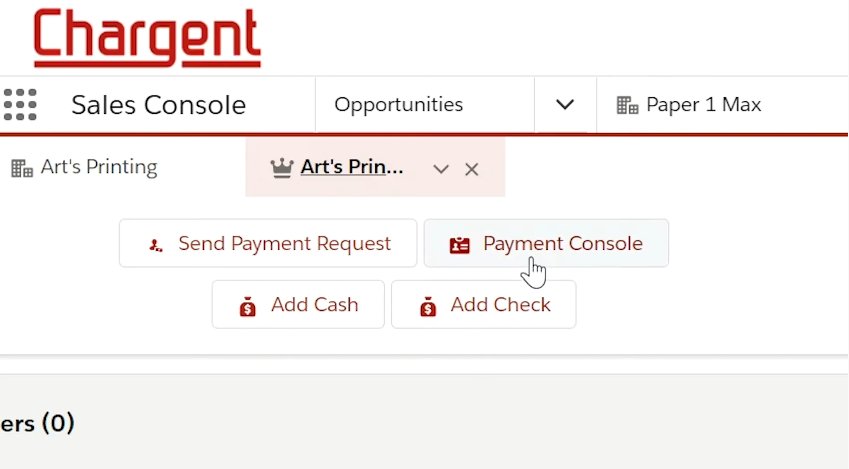
Task: Click the crown icon on the opportunity subtab
Action: (282, 168)
